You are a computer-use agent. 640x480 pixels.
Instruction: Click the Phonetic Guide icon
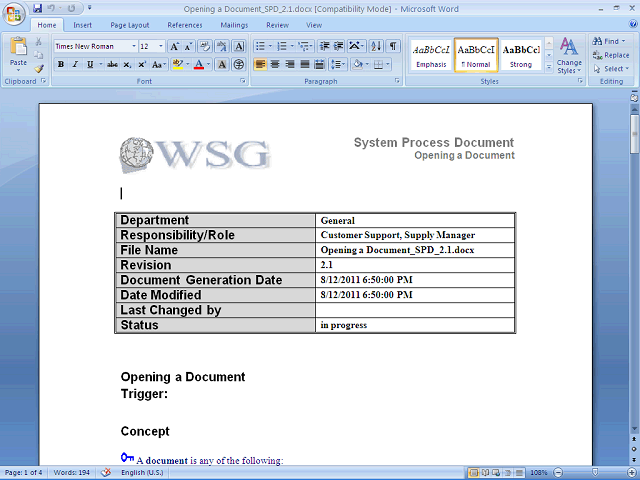[222, 46]
